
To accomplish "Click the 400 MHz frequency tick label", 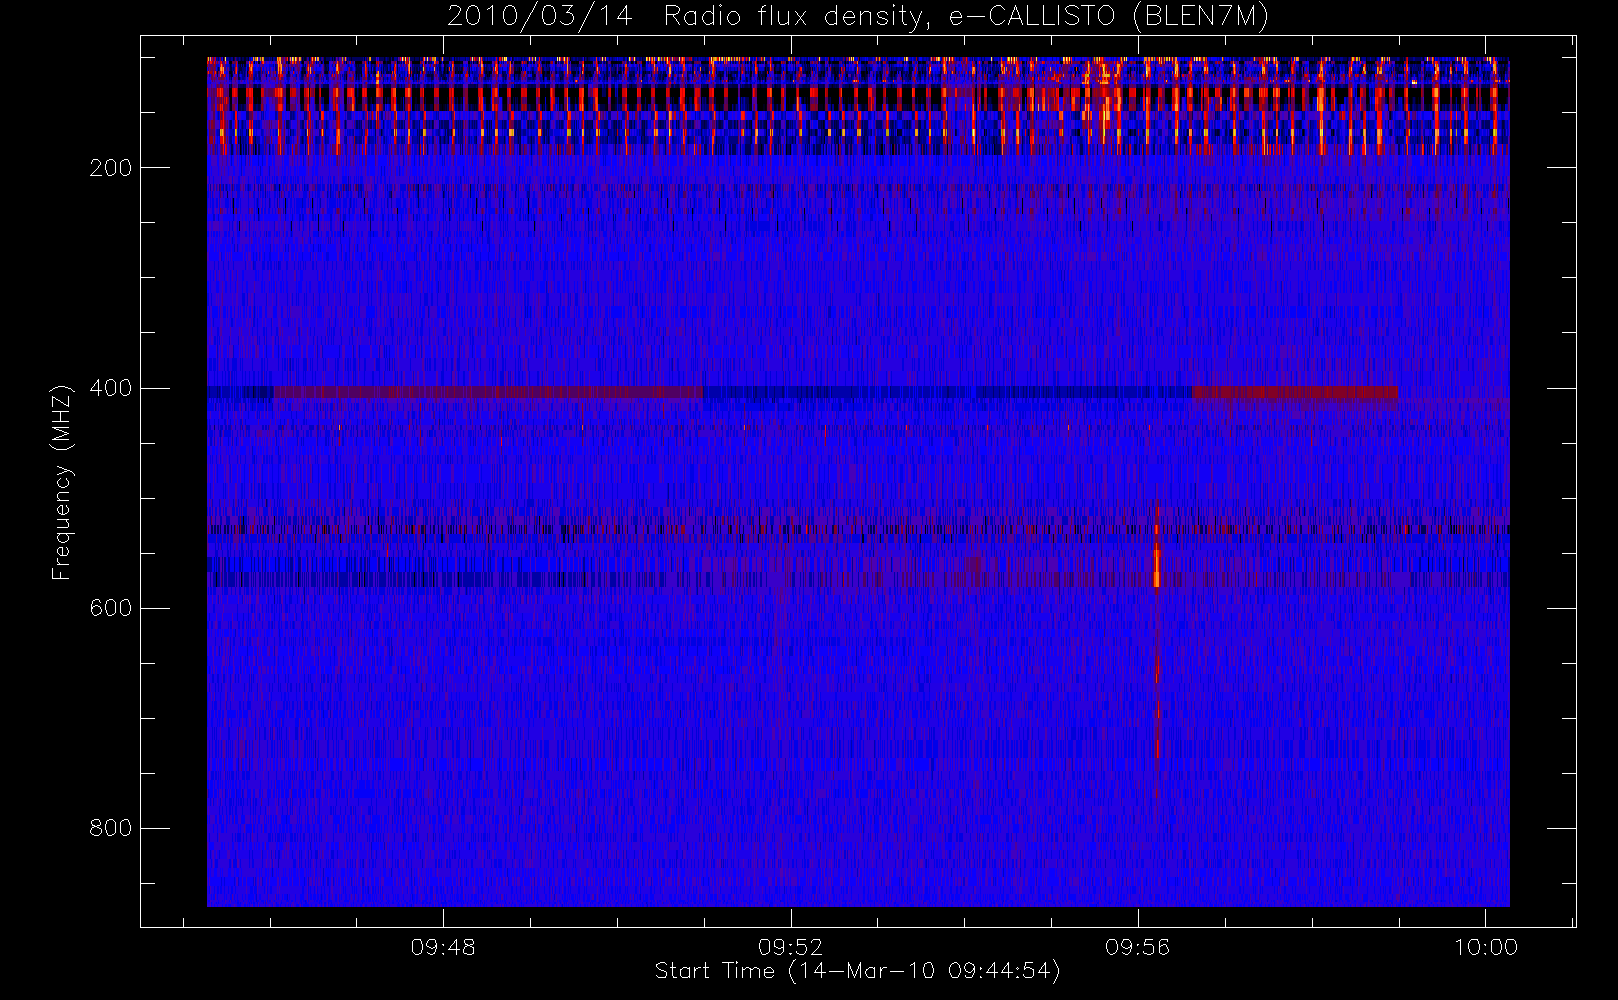I will [110, 388].
